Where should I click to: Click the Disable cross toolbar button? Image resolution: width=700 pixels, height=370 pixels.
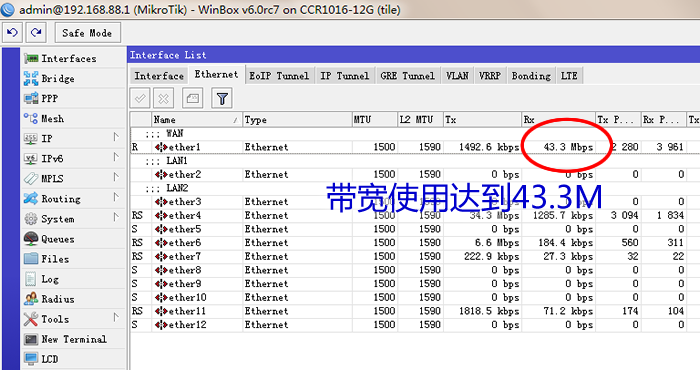coord(163,98)
